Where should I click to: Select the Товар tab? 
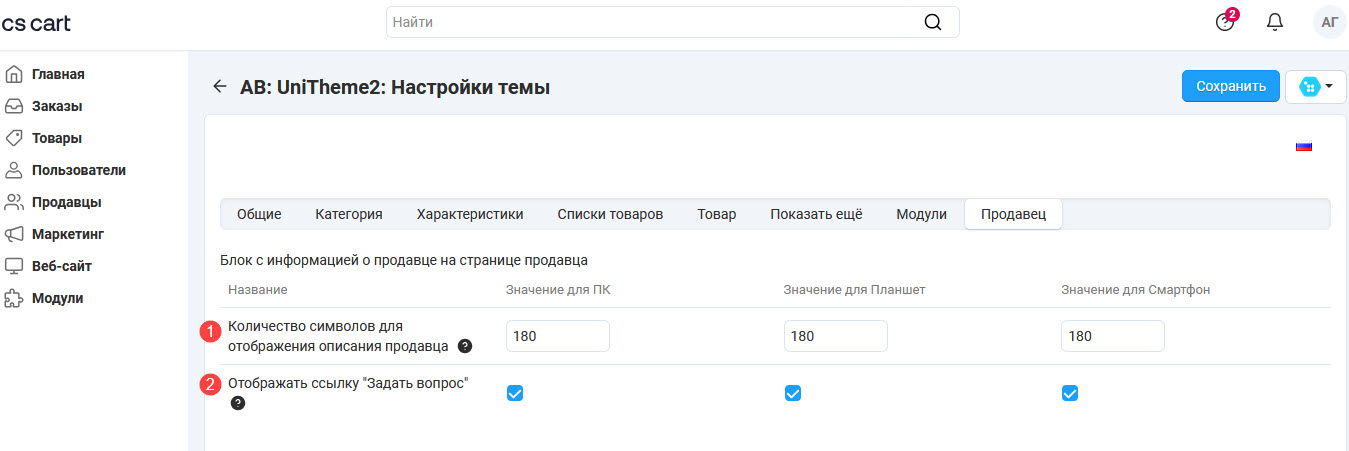(x=717, y=214)
